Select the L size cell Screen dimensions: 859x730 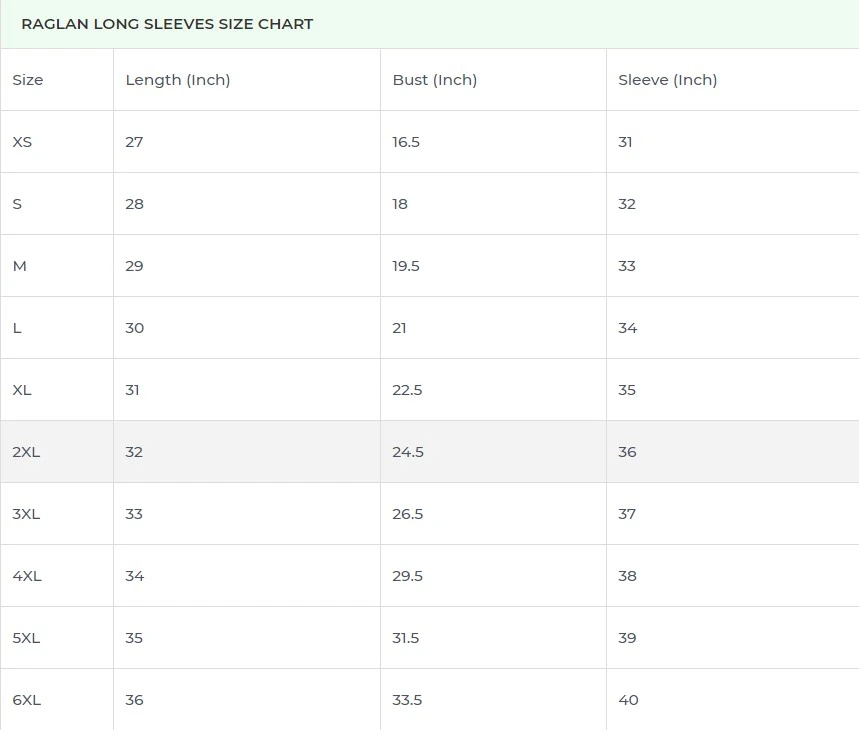point(17,328)
